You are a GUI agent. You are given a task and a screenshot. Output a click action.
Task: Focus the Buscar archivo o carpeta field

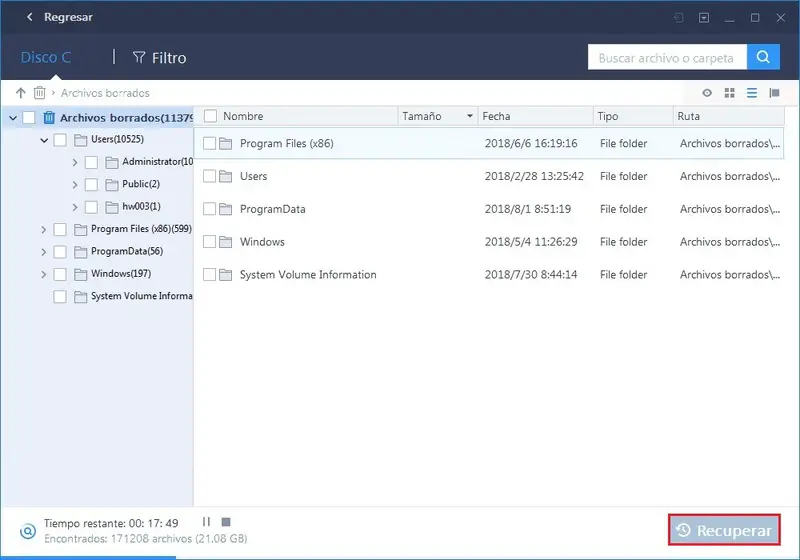click(x=667, y=57)
